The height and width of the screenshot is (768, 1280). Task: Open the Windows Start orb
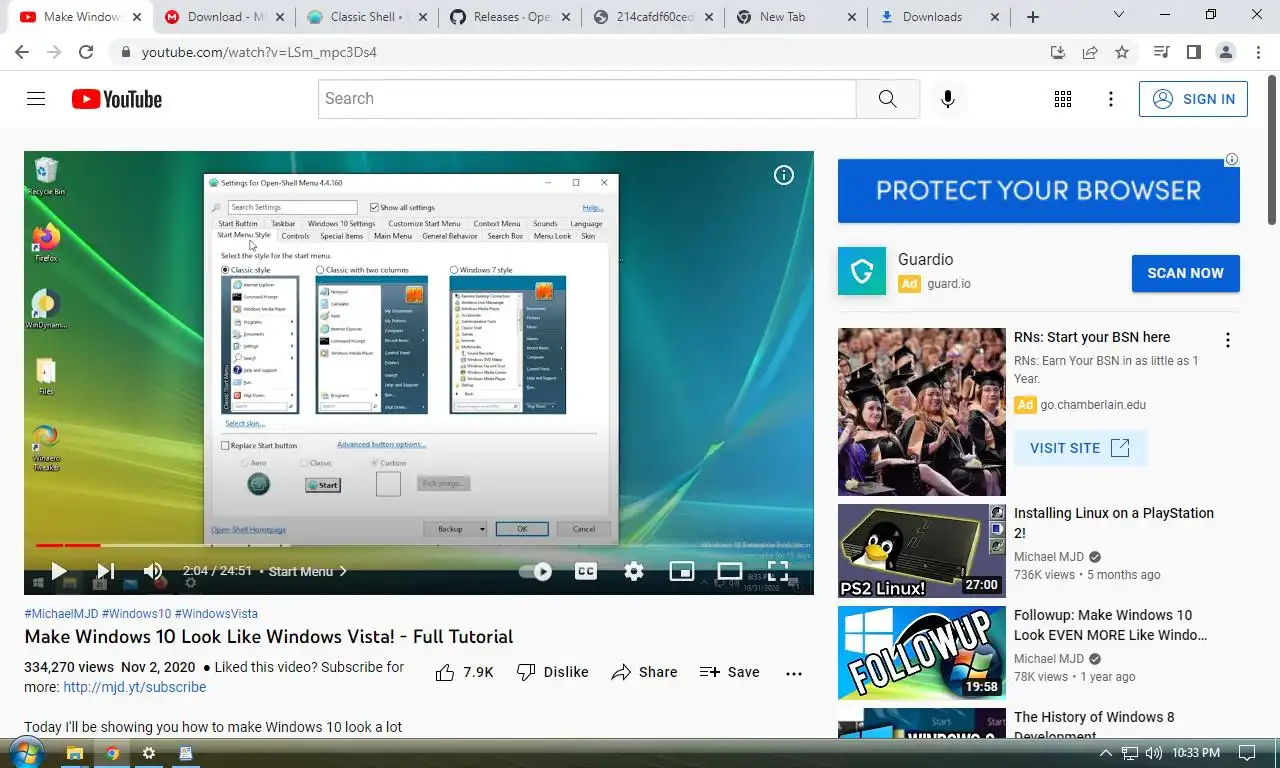click(x=26, y=752)
